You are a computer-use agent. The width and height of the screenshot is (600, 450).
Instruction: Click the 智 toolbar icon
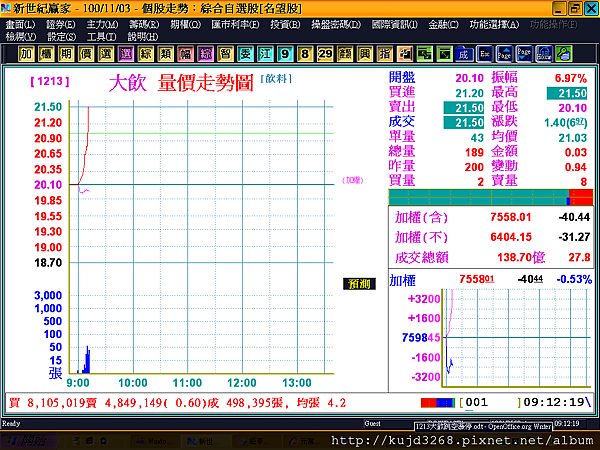pos(225,54)
